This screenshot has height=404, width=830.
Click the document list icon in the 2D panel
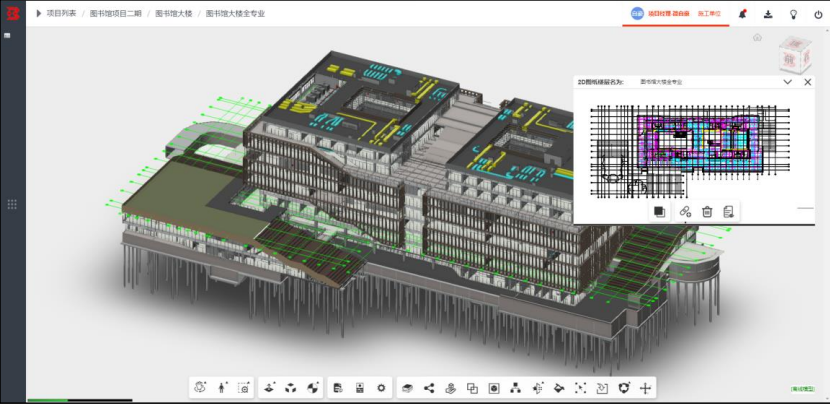[728, 212]
